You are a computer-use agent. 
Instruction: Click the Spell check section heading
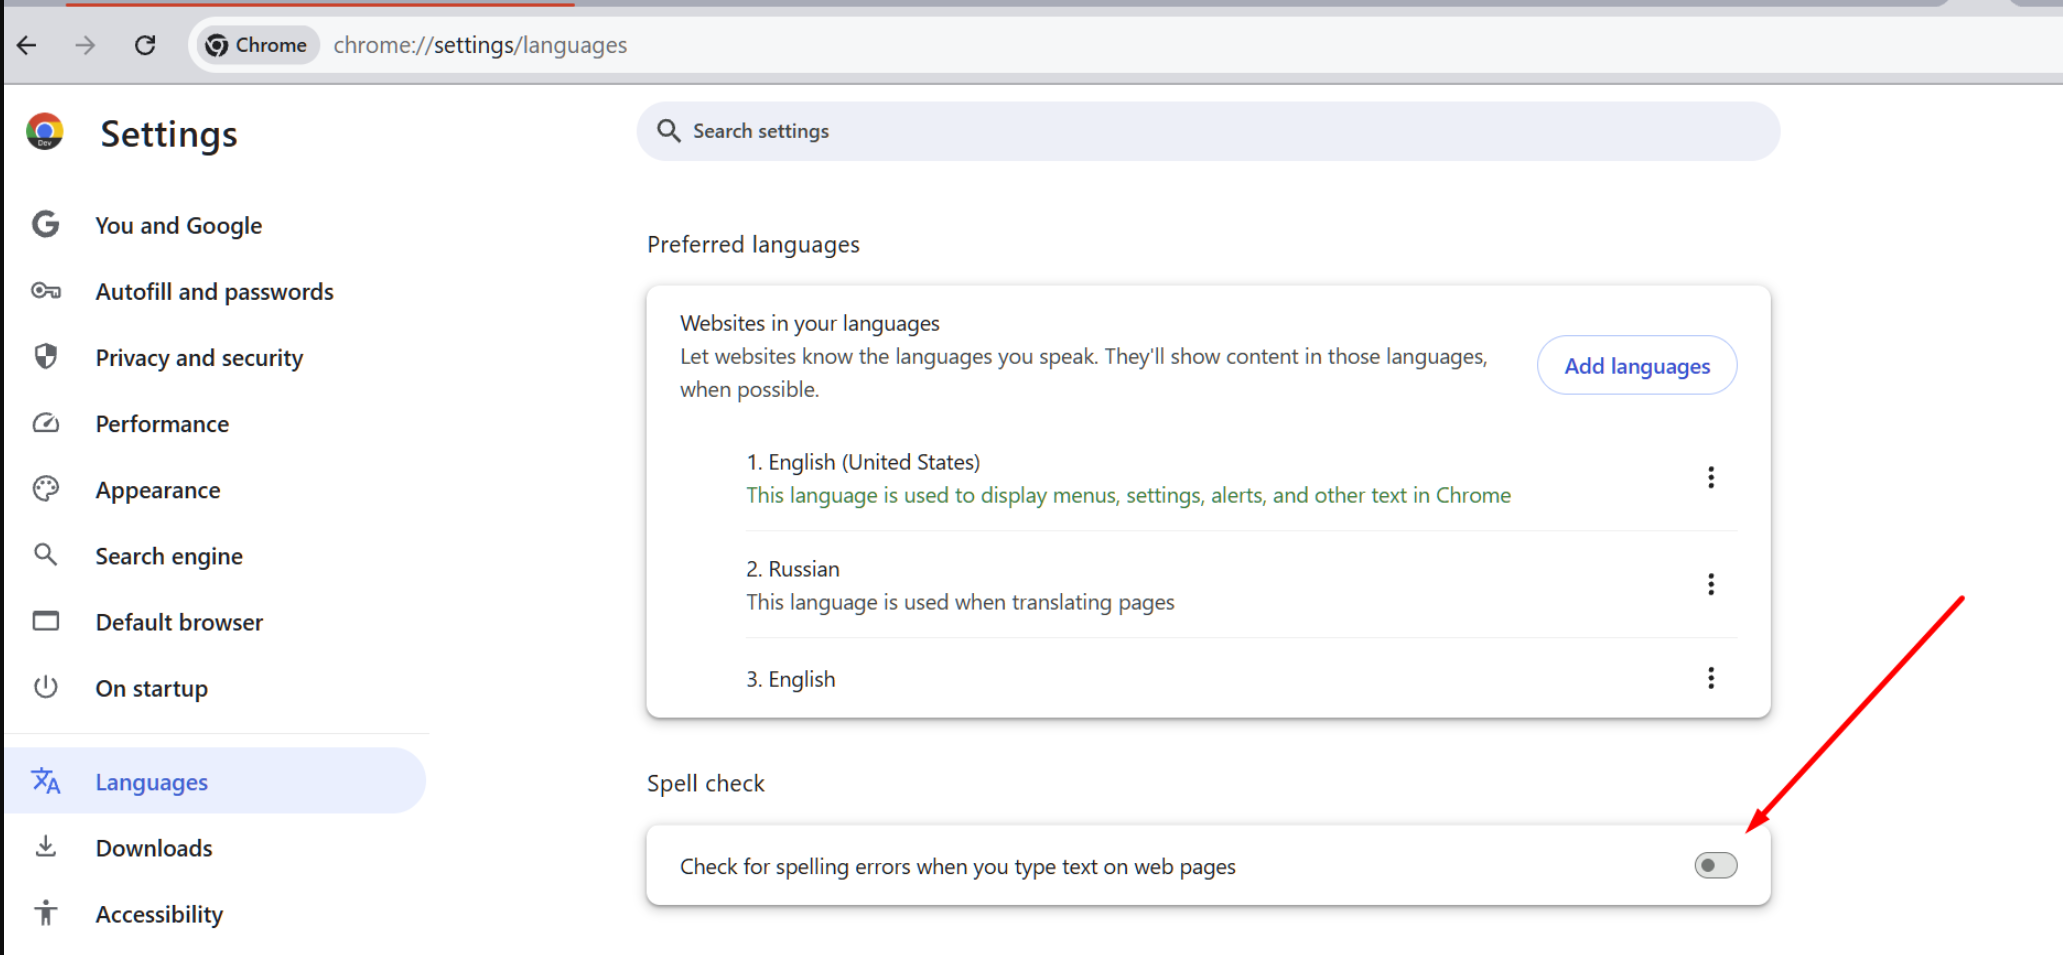pyautogui.click(x=706, y=783)
